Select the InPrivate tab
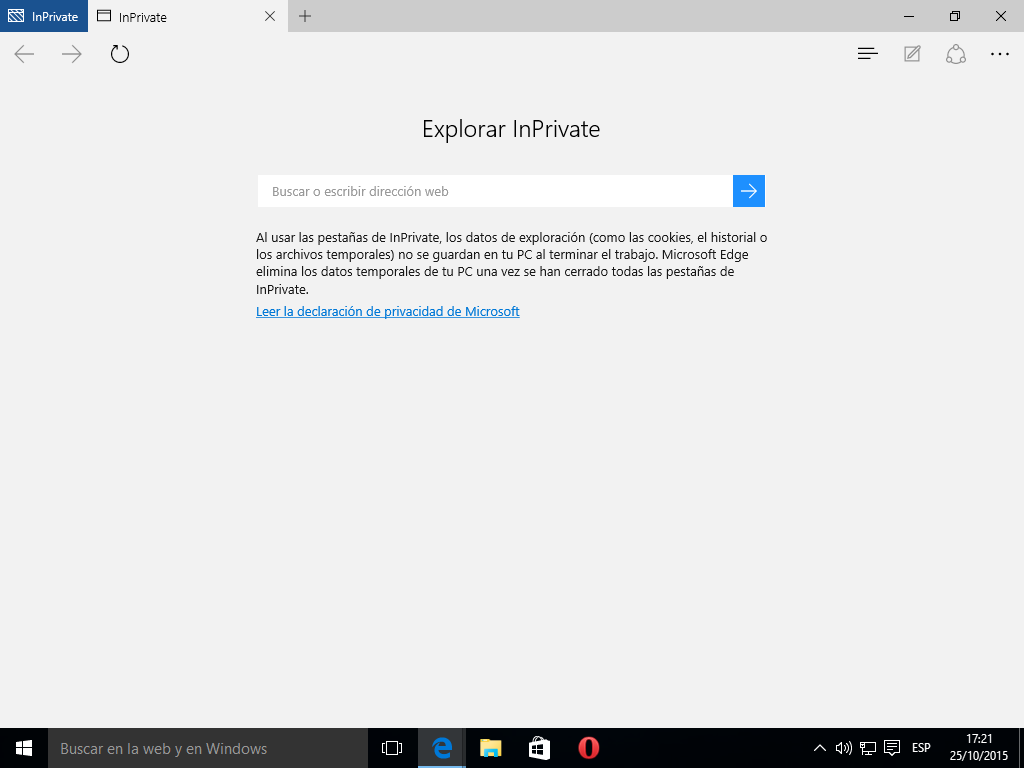The image size is (1024, 768). [170, 17]
